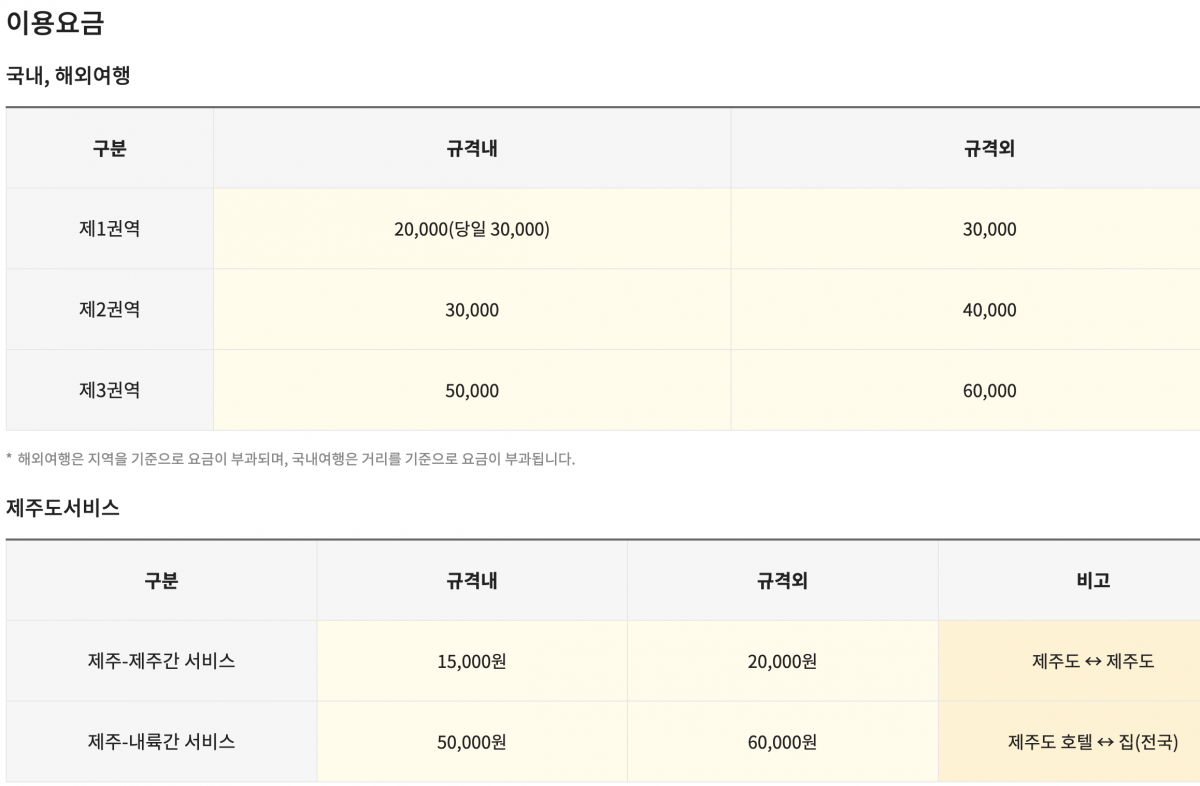This screenshot has width=1200, height=786.
Task: Click the 20,000원 price cell
Action: click(x=782, y=661)
